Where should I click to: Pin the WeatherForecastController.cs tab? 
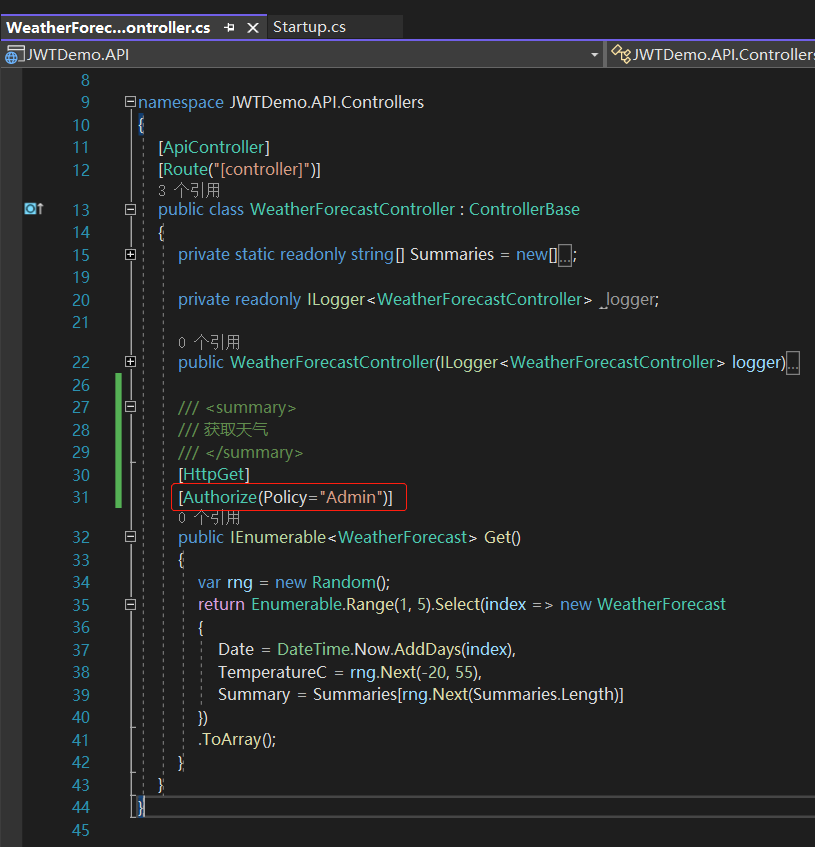(230, 28)
